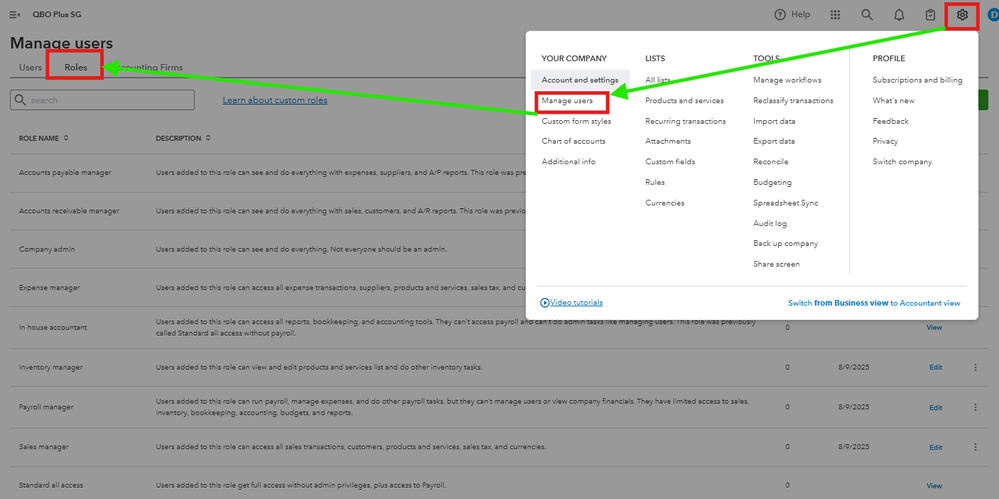Open Attachments list
This screenshot has width=999, height=499.
tap(668, 141)
